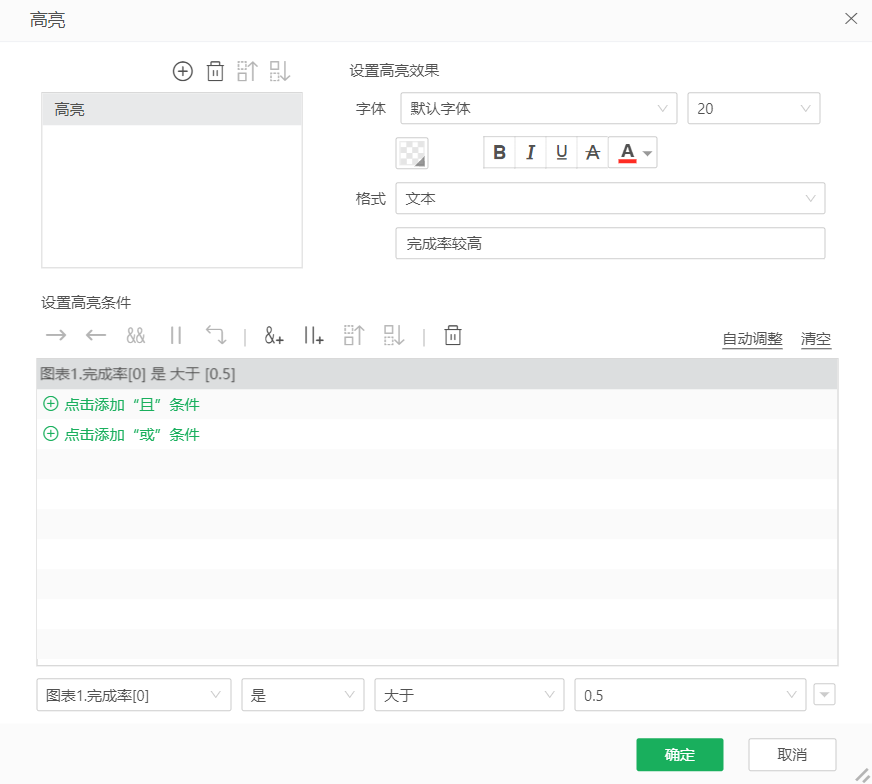This screenshot has height=784, width=872.
Task: Toggle underline formatting
Action: point(561,152)
